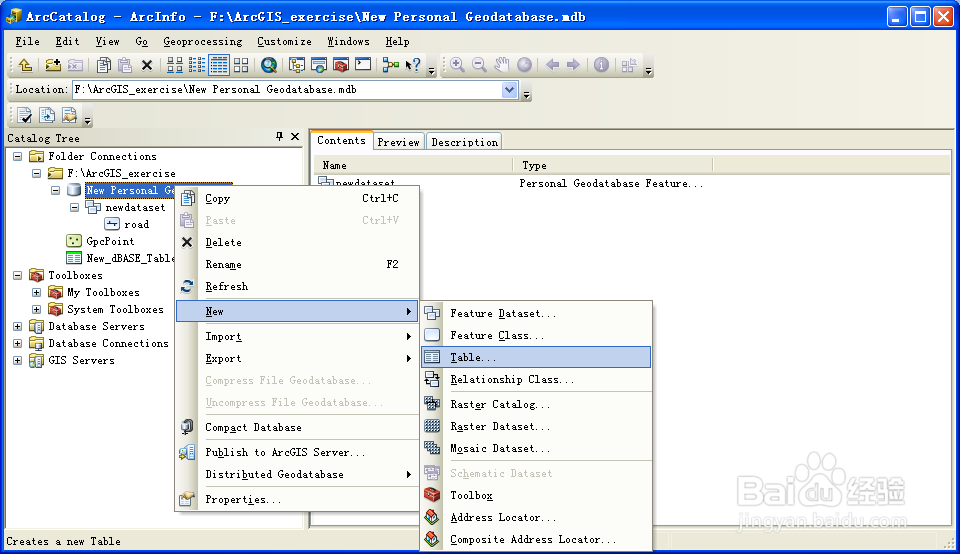
Task: Launch the Search window icon
Action: 269,65
